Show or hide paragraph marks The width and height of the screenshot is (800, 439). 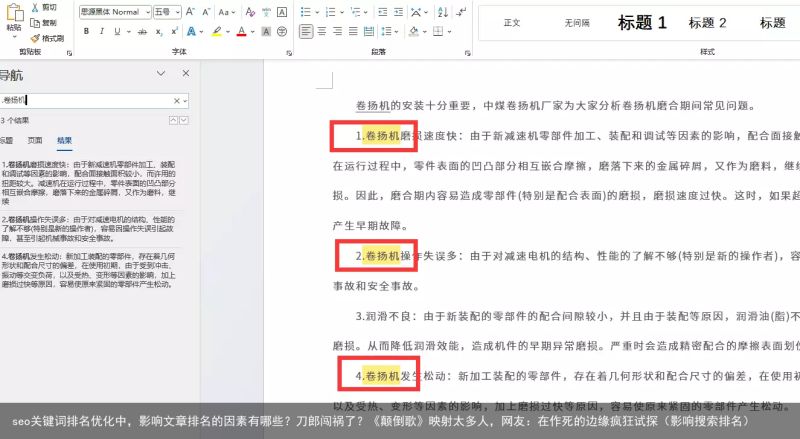[461, 11]
